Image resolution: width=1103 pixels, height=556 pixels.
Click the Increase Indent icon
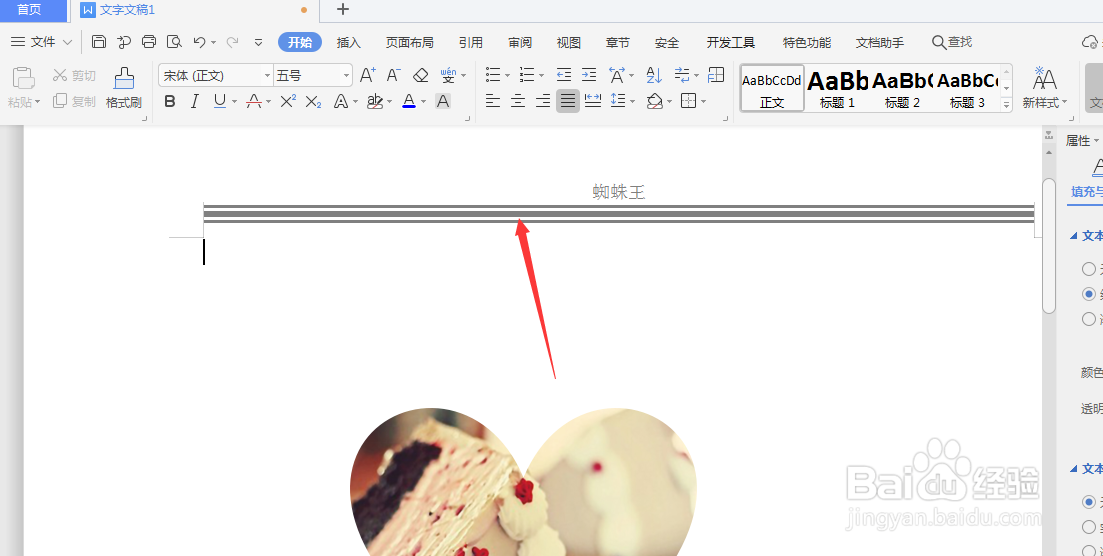coord(589,75)
